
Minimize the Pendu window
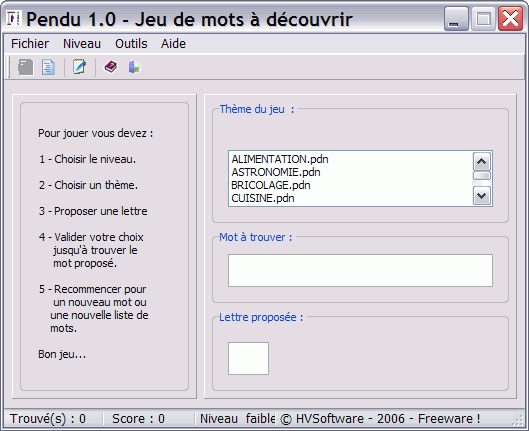[456, 19]
